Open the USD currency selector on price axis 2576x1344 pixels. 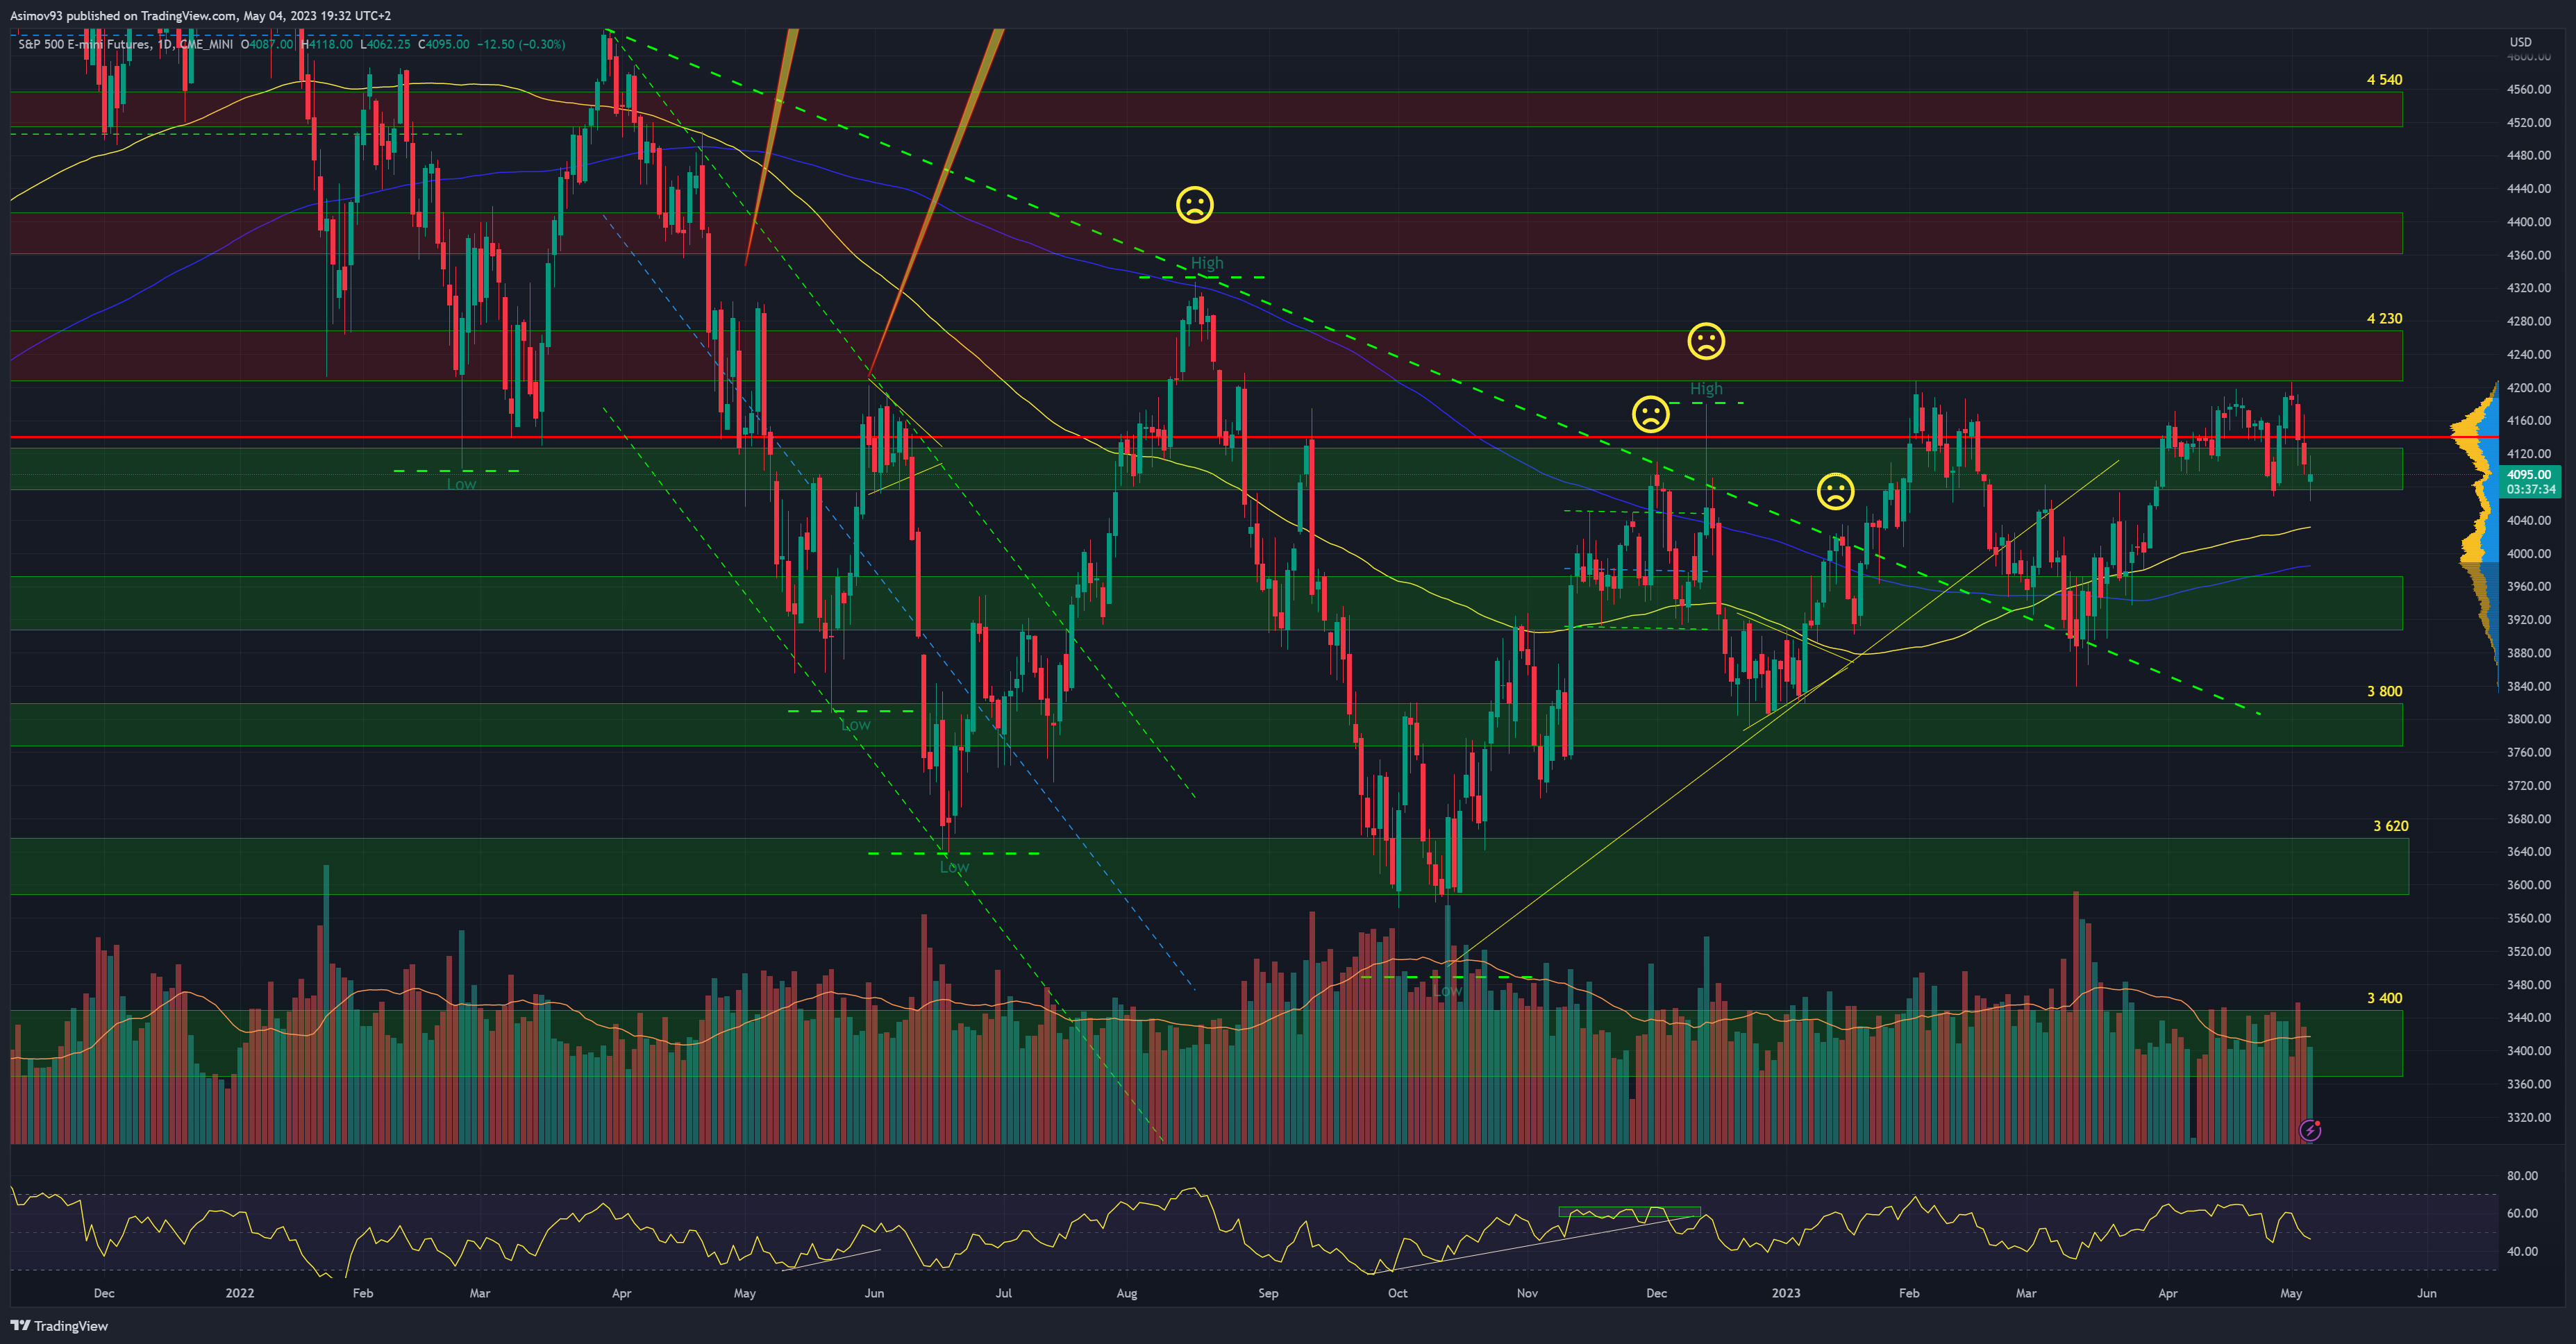[2520, 42]
